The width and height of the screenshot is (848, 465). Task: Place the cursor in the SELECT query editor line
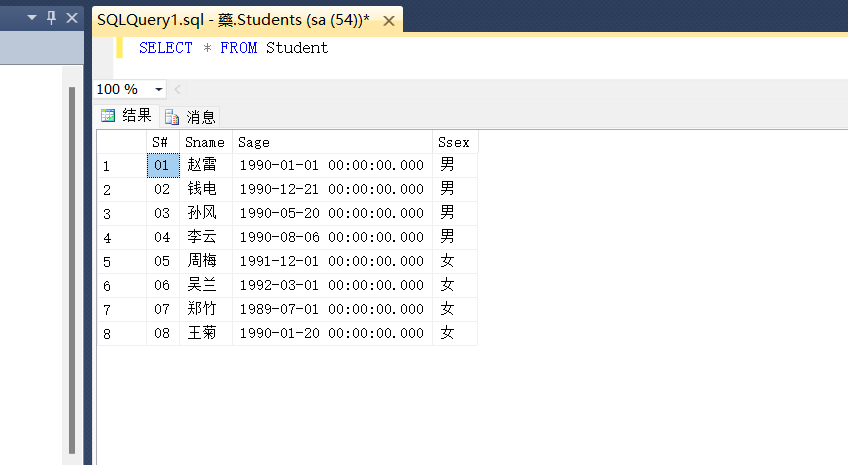click(233, 48)
